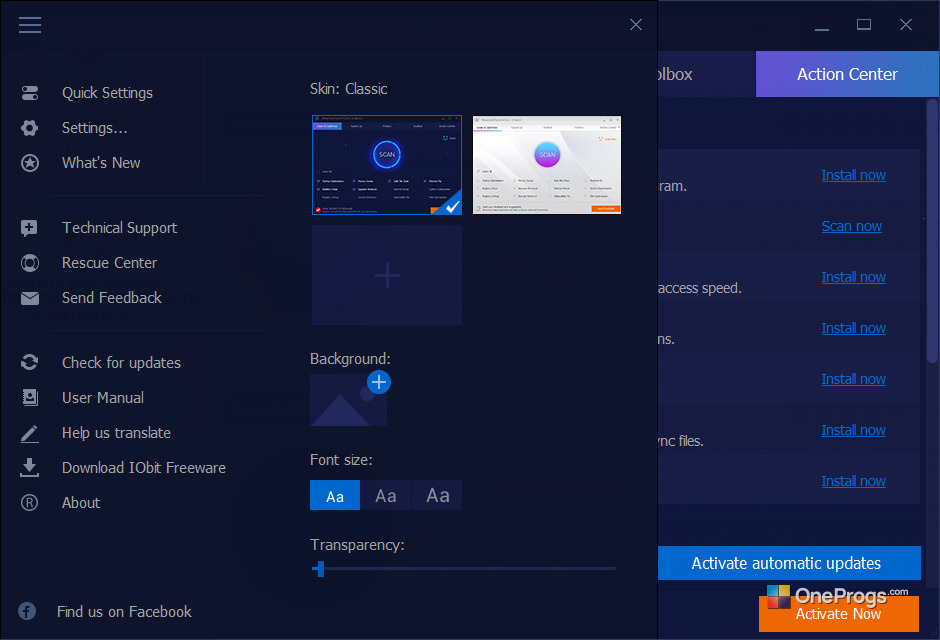The height and width of the screenshot is (640, 940).
Task: Click Install now in the 'access speed' row
Action: [x=853, y=277]
